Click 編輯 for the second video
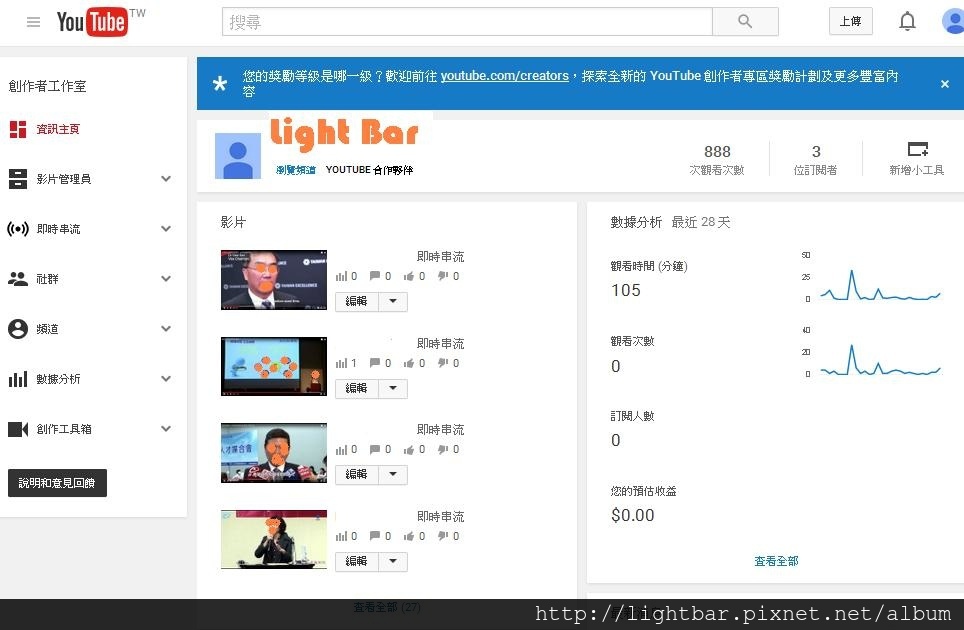The width and height of the screenshot is (964, 630). pos(357,388)
